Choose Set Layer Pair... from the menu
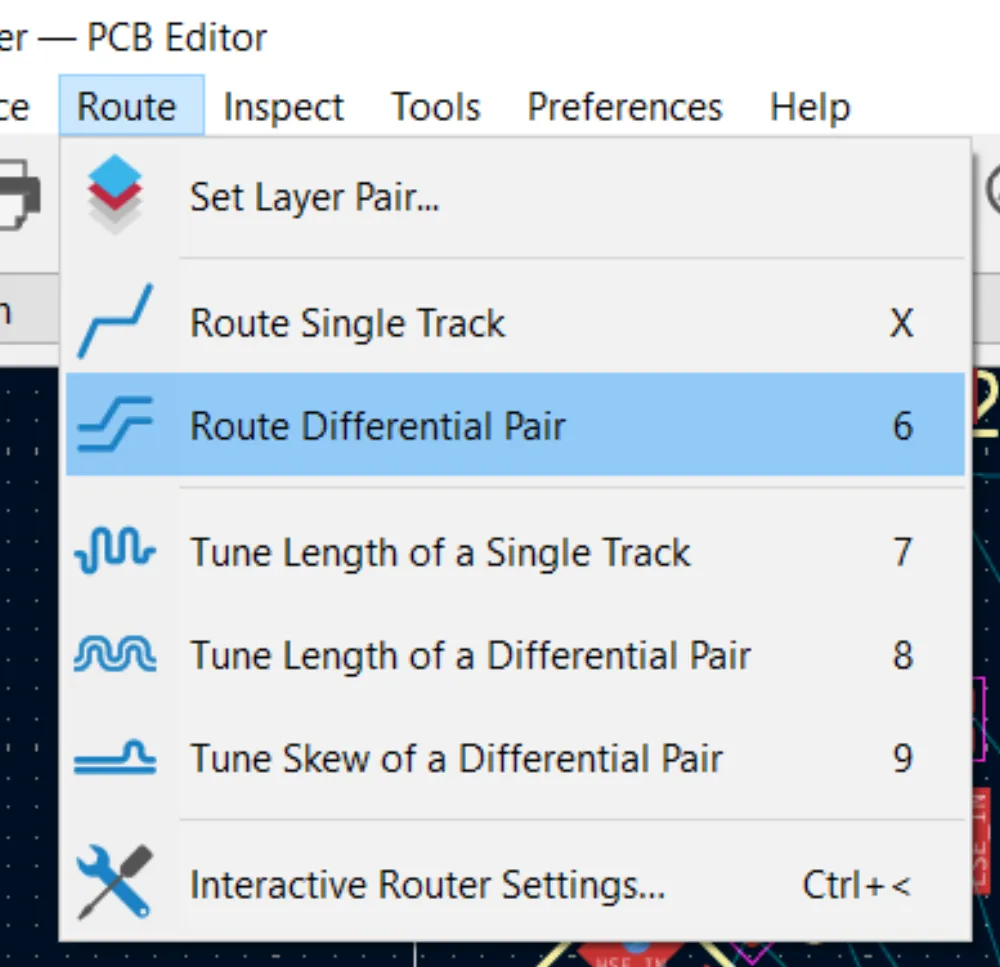Screen dimensions: 1000x967 coord(315,197)
